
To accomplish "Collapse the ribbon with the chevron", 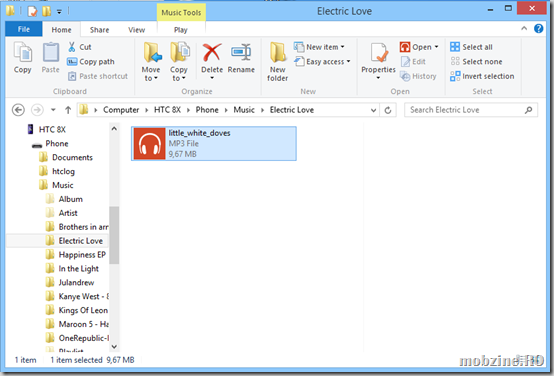I will coord(524,28).
